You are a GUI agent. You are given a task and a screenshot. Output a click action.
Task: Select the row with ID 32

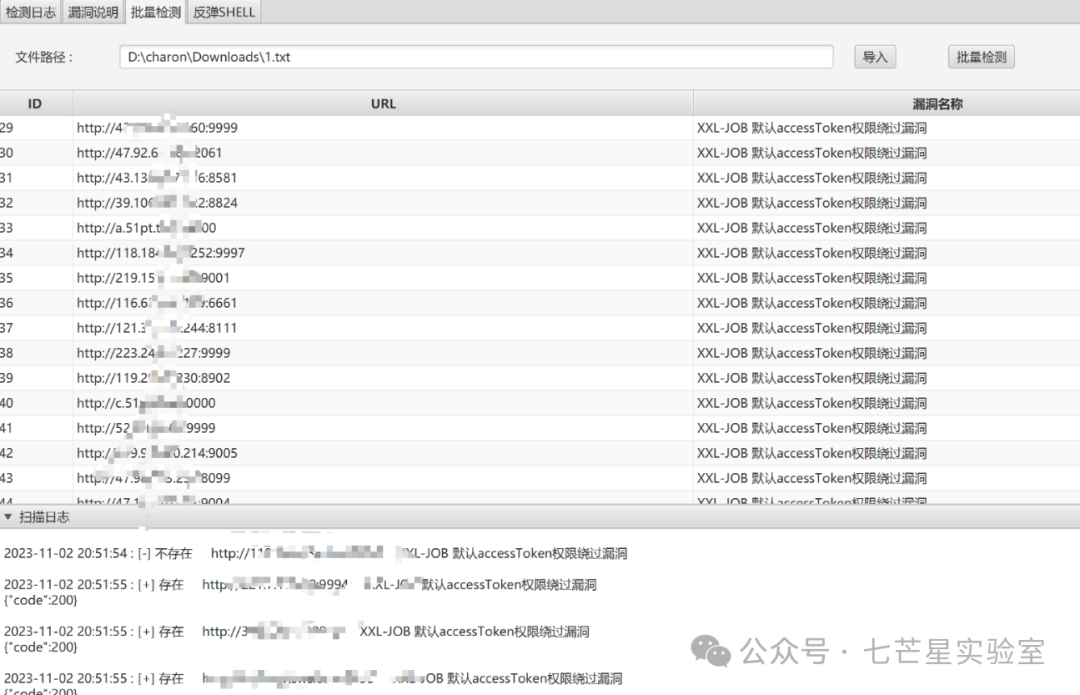click(540, 203)
